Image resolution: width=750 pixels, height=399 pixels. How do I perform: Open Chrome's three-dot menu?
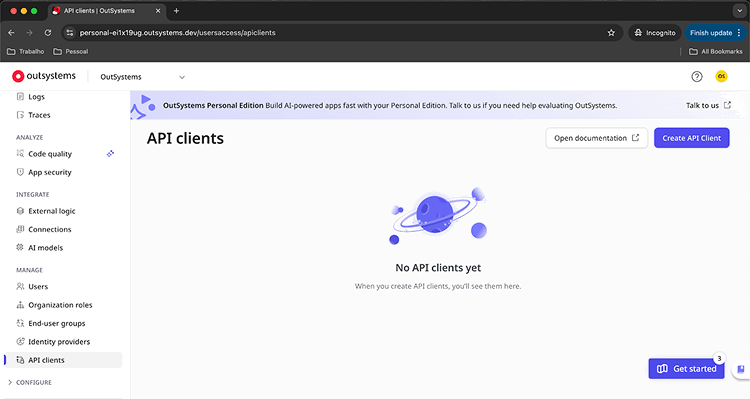739,33
